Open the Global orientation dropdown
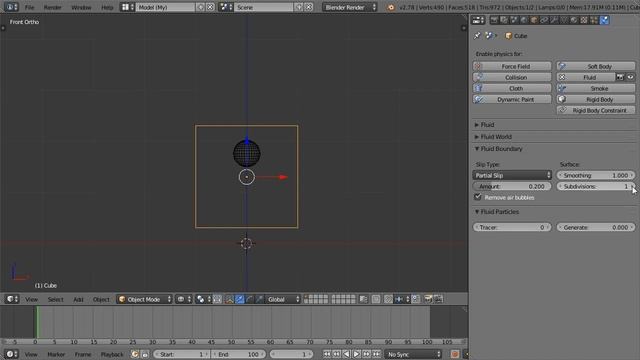This screenshot has width=640, height=360. tap(283, 299)
